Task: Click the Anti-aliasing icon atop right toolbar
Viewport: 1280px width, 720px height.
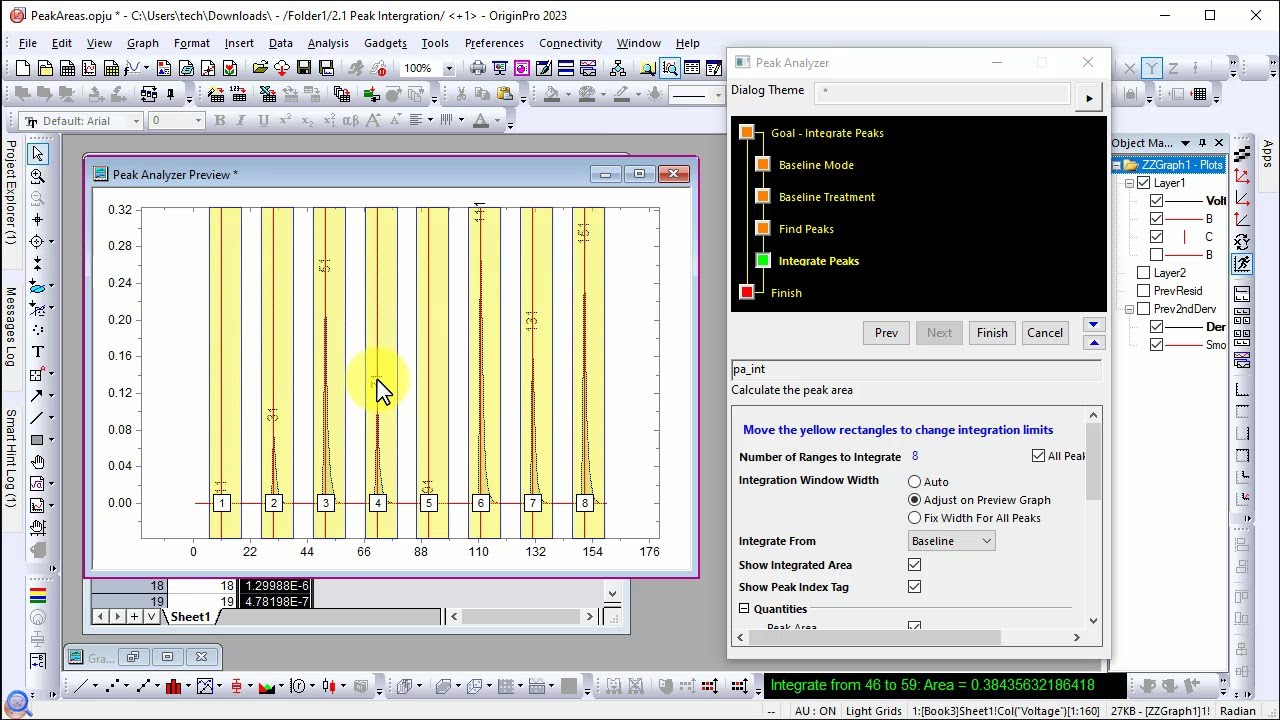Action: click(1242, 154)
